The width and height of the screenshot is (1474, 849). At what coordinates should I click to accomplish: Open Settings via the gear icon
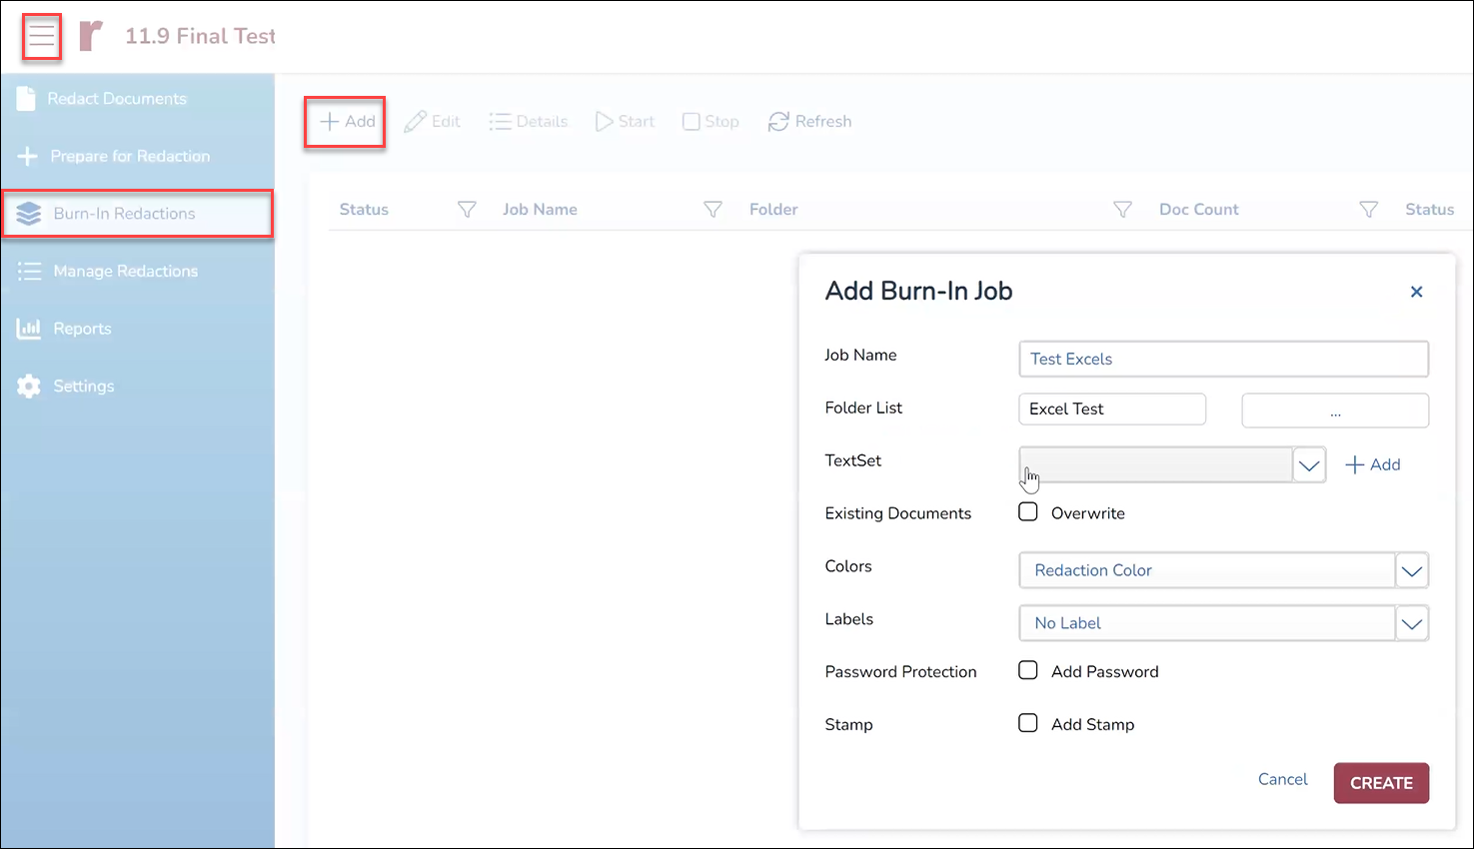point(29,386)
